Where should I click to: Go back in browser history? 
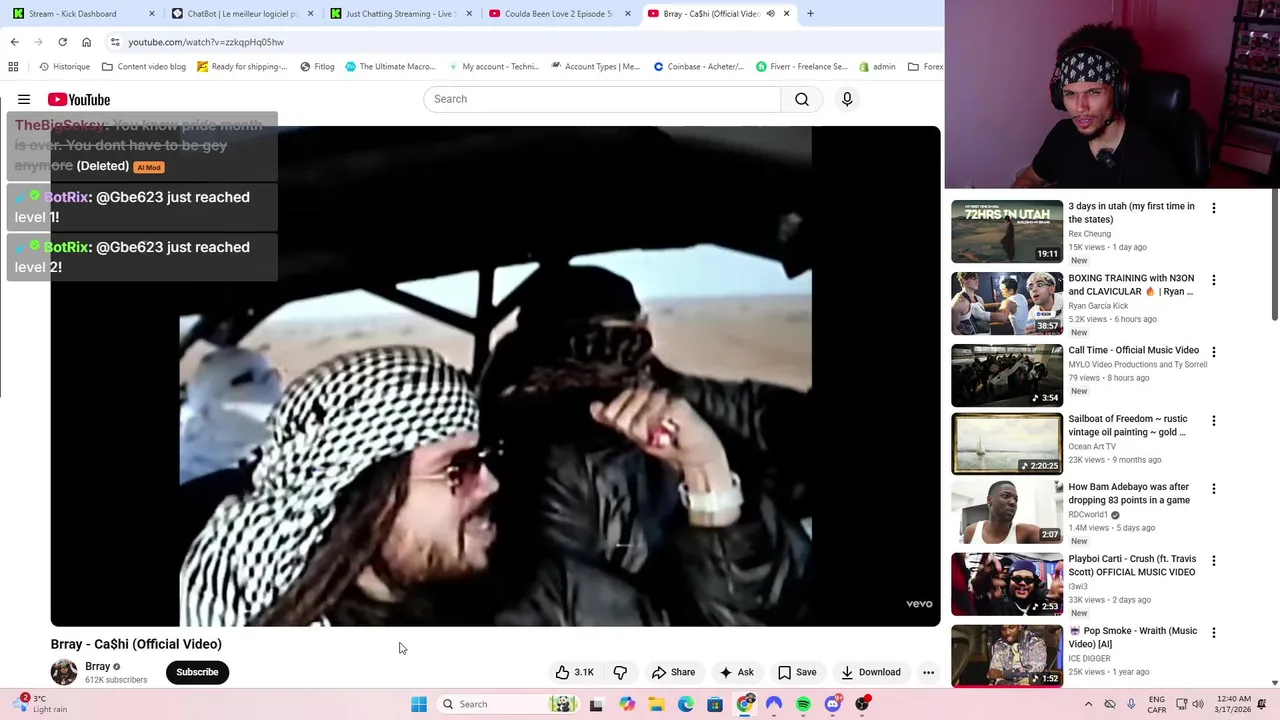(14, 42)
